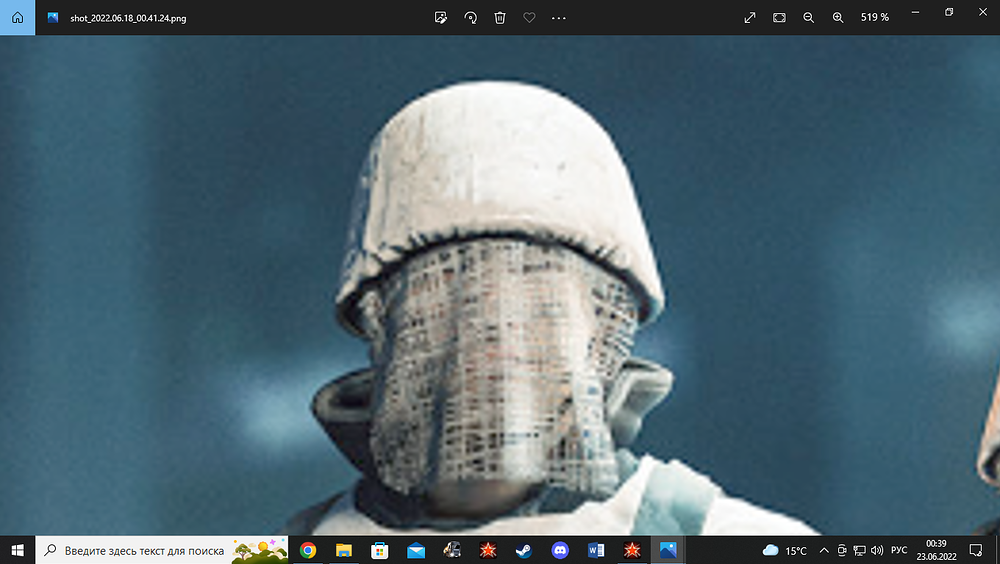Screen dimensions: 1000x564
Task: Restore down the Photos window
Action: [x=949, y=12]
